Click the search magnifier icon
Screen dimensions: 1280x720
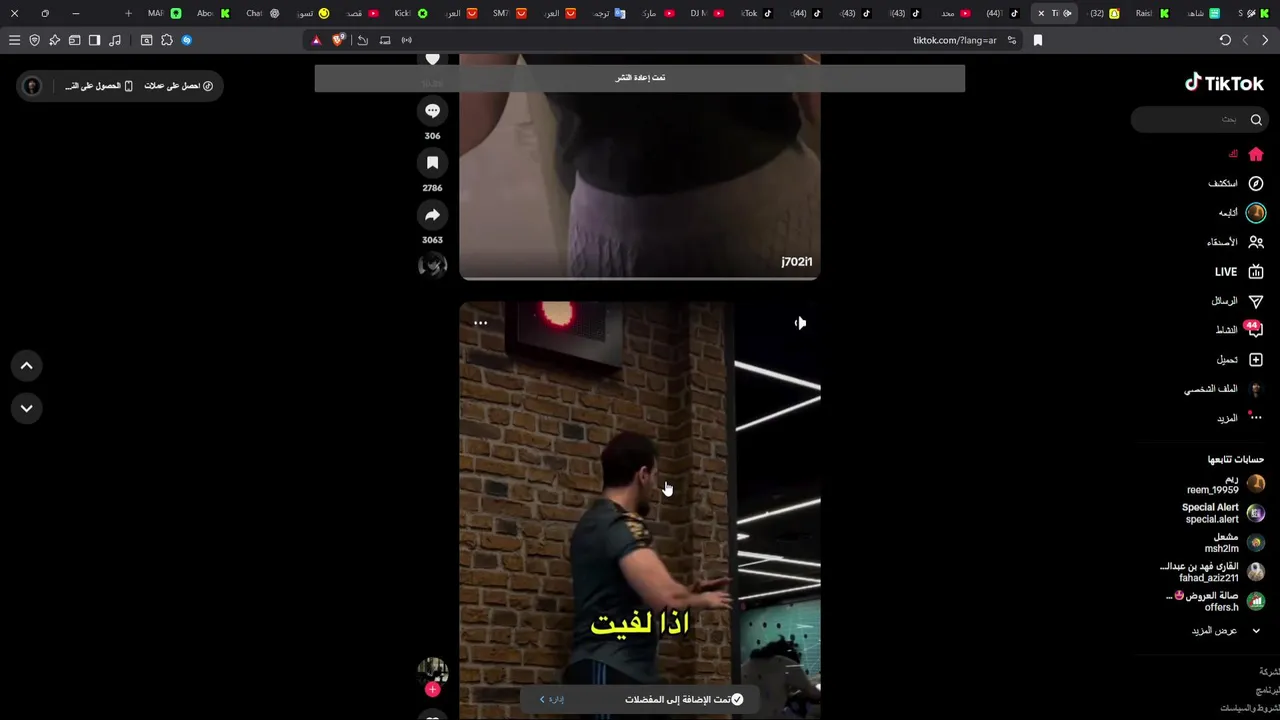coord(1256,119)
